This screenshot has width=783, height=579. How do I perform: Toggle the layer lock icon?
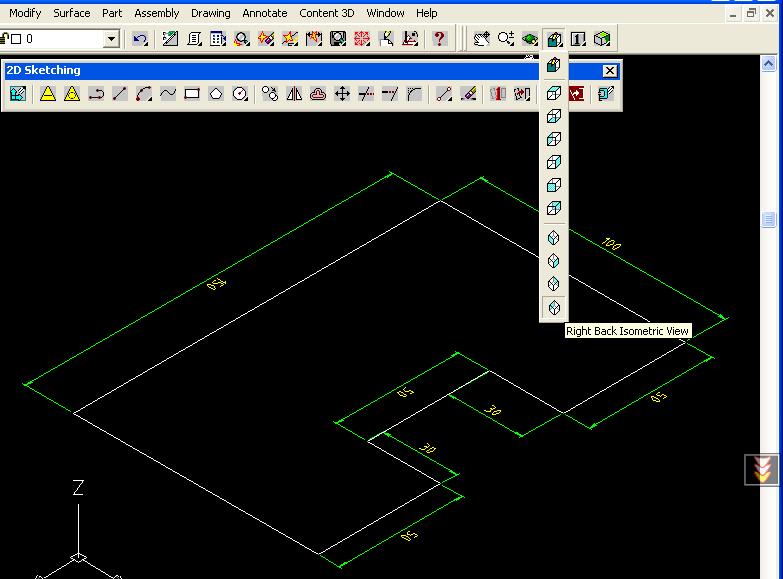(4, 39)
